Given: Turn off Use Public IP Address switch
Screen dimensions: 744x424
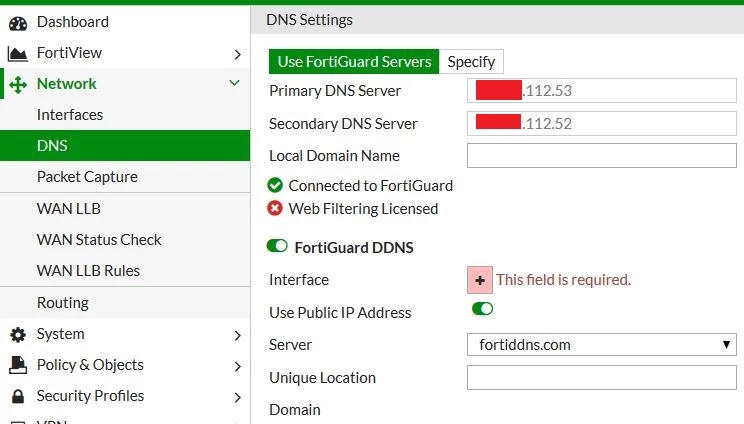Looking at the screenshot, I should tap(483, 309).
